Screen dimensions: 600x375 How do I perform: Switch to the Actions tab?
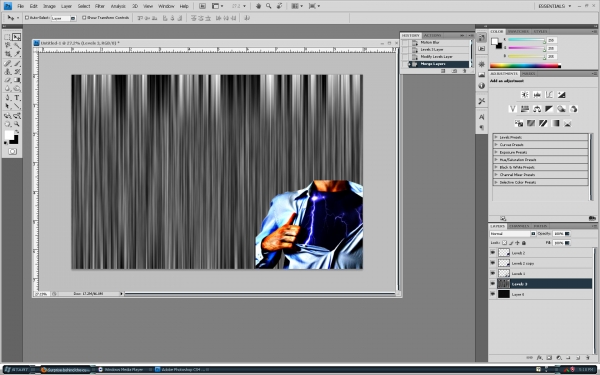(432, 35)
